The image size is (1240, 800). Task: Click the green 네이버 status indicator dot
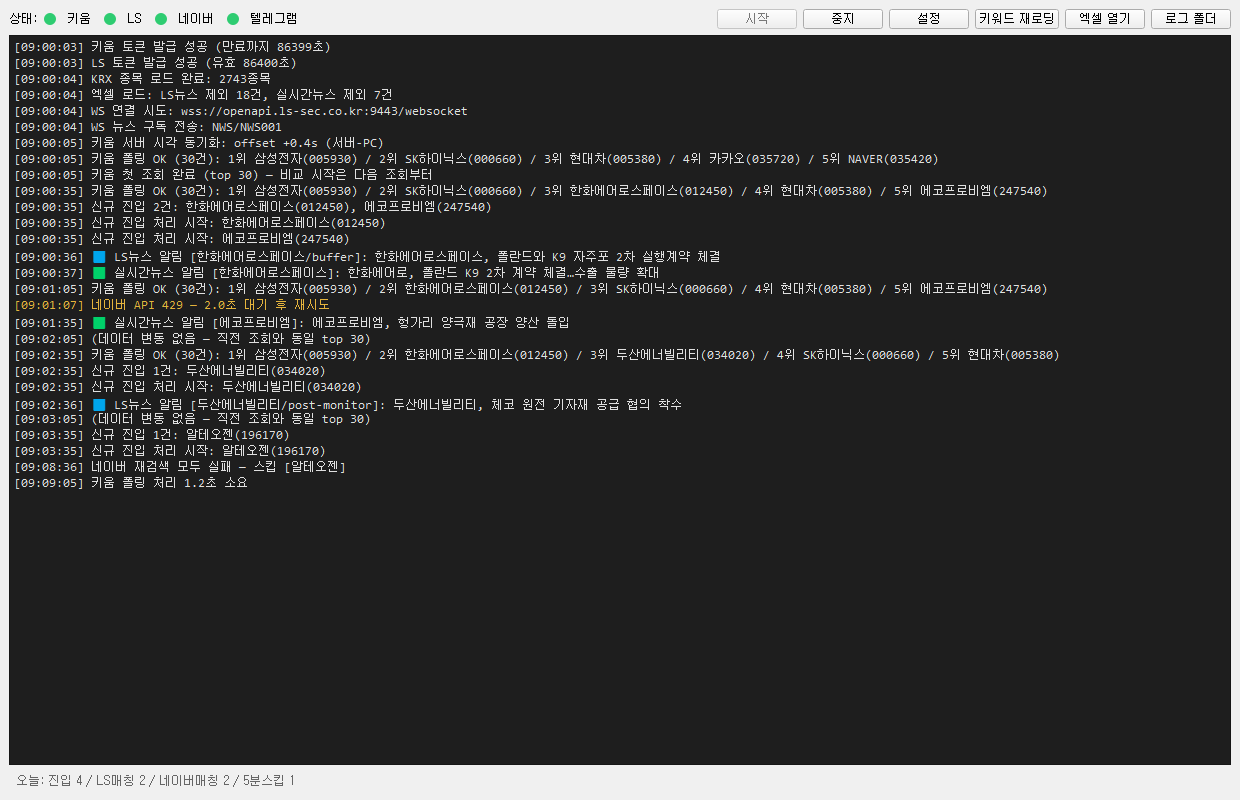(161, 19)
